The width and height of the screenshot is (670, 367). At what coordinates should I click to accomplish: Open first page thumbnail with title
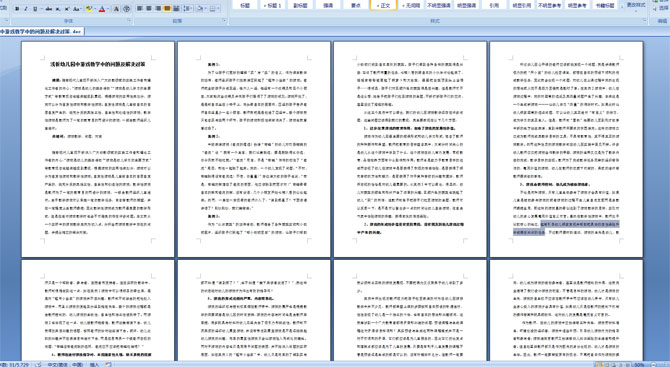point(98,149)
